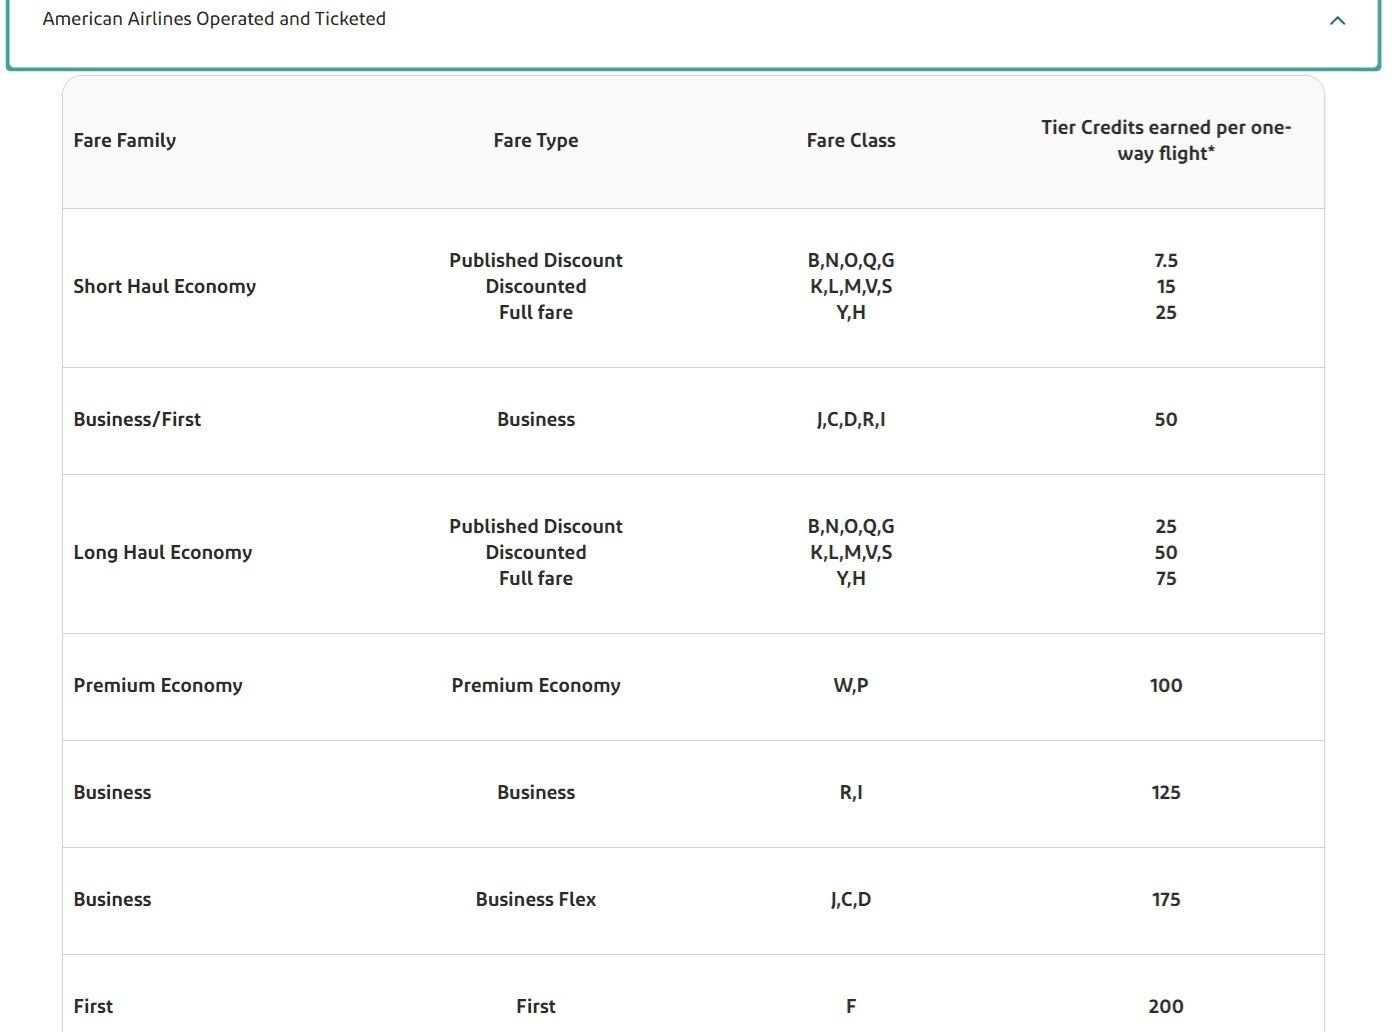
Task: Click the 'American Airlines Operated and Ticketed' heading
Action: pos(214,19)
